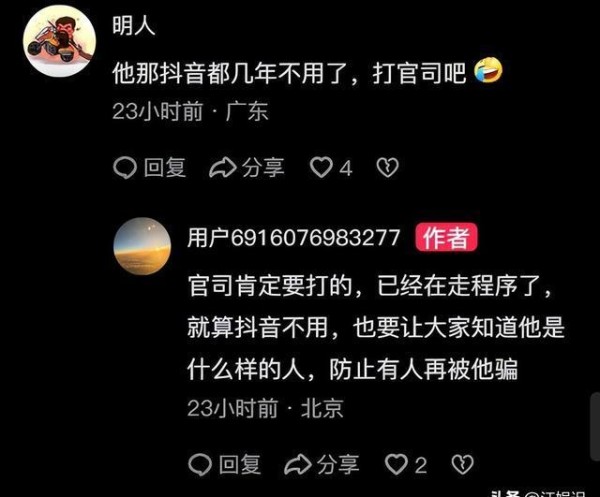Like 明人's comment with the heart icon
600x497 pixels.
321,168
